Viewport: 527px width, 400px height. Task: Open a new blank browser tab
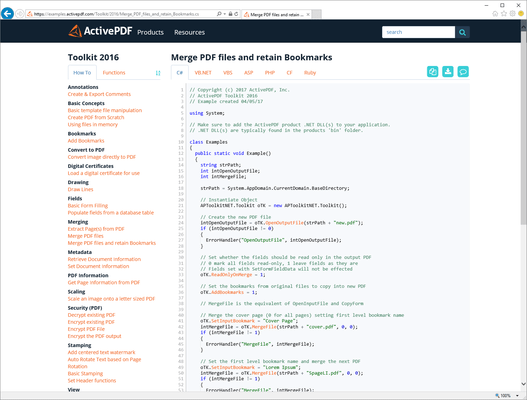coord(316,14)
